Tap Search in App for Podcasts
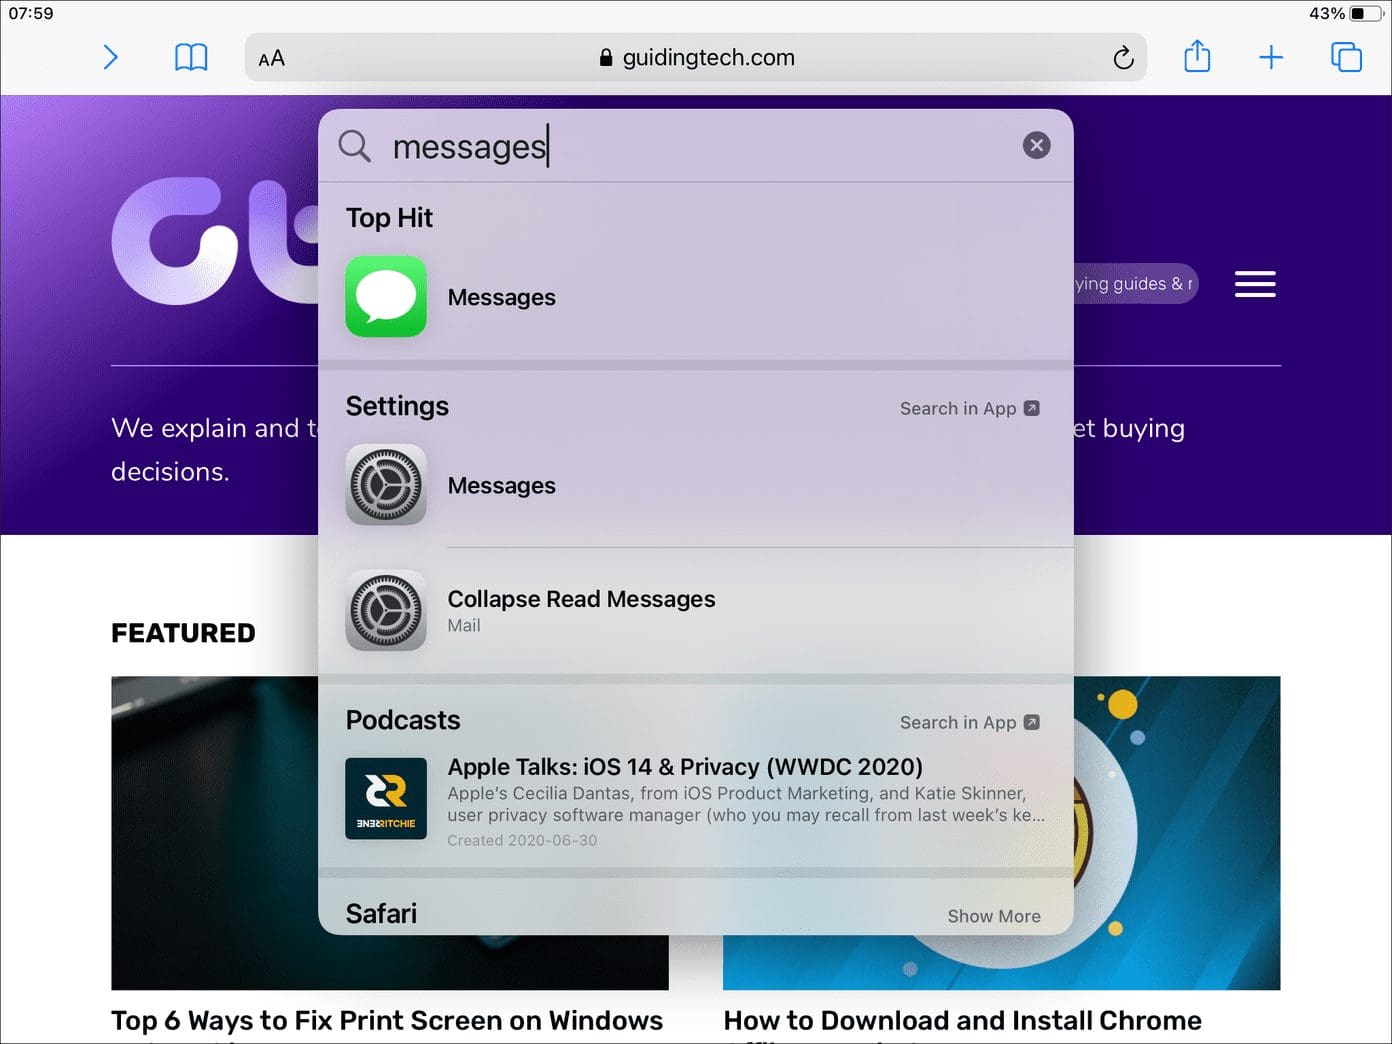Screen dimensions: 1392x1044 coord(969,722)
